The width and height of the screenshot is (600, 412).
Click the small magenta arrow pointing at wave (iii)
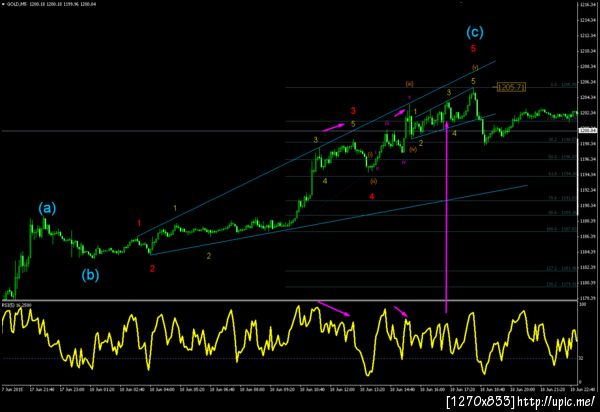coord(399,112)
